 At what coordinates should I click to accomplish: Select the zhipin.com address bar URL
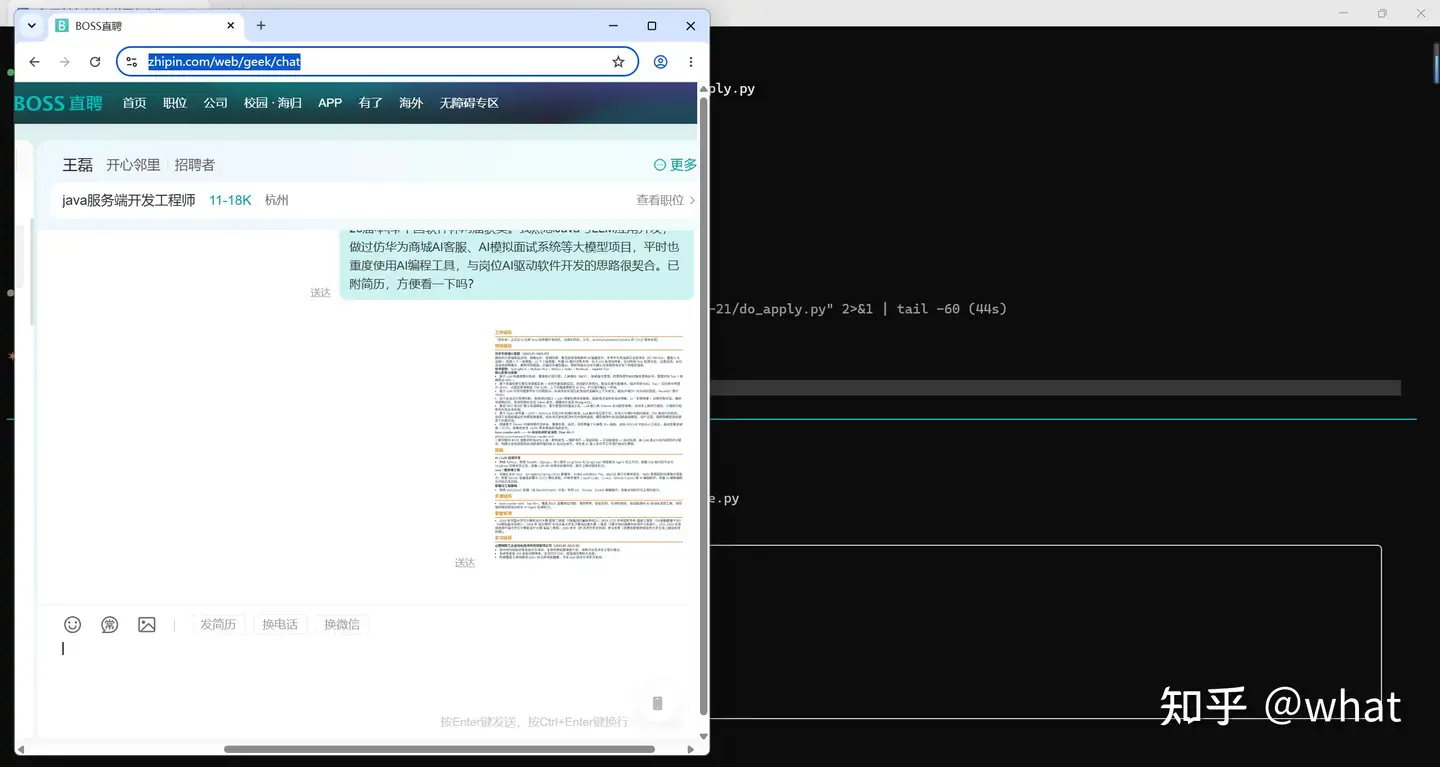224,62
